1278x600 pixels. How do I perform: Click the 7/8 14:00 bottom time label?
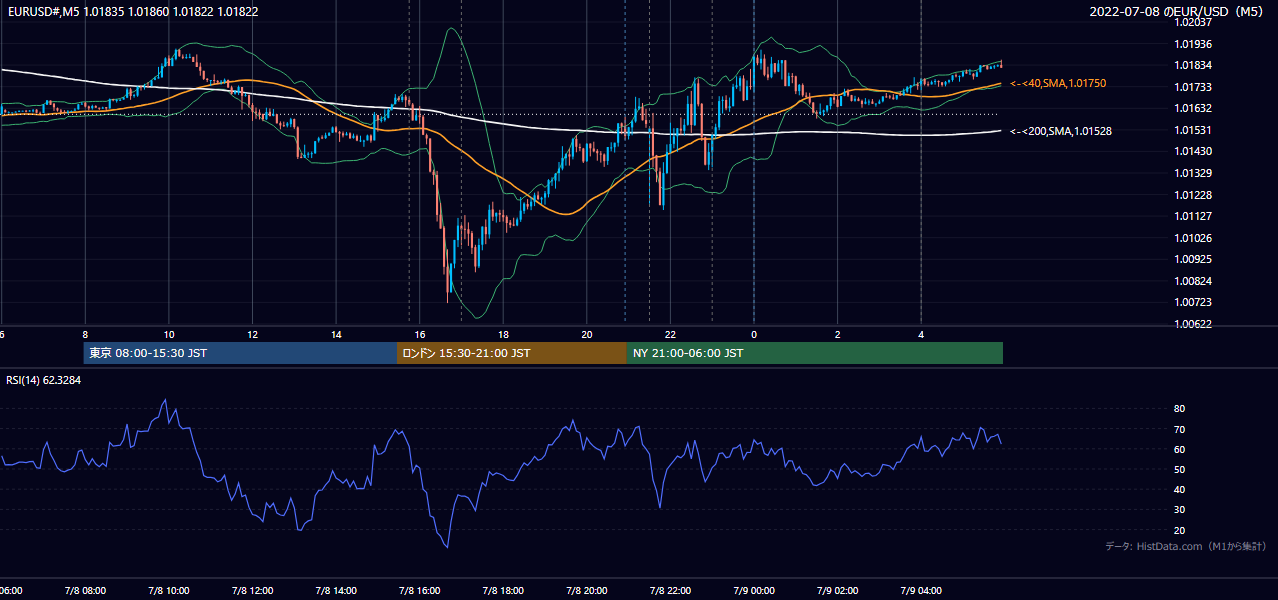coord(336,591)
